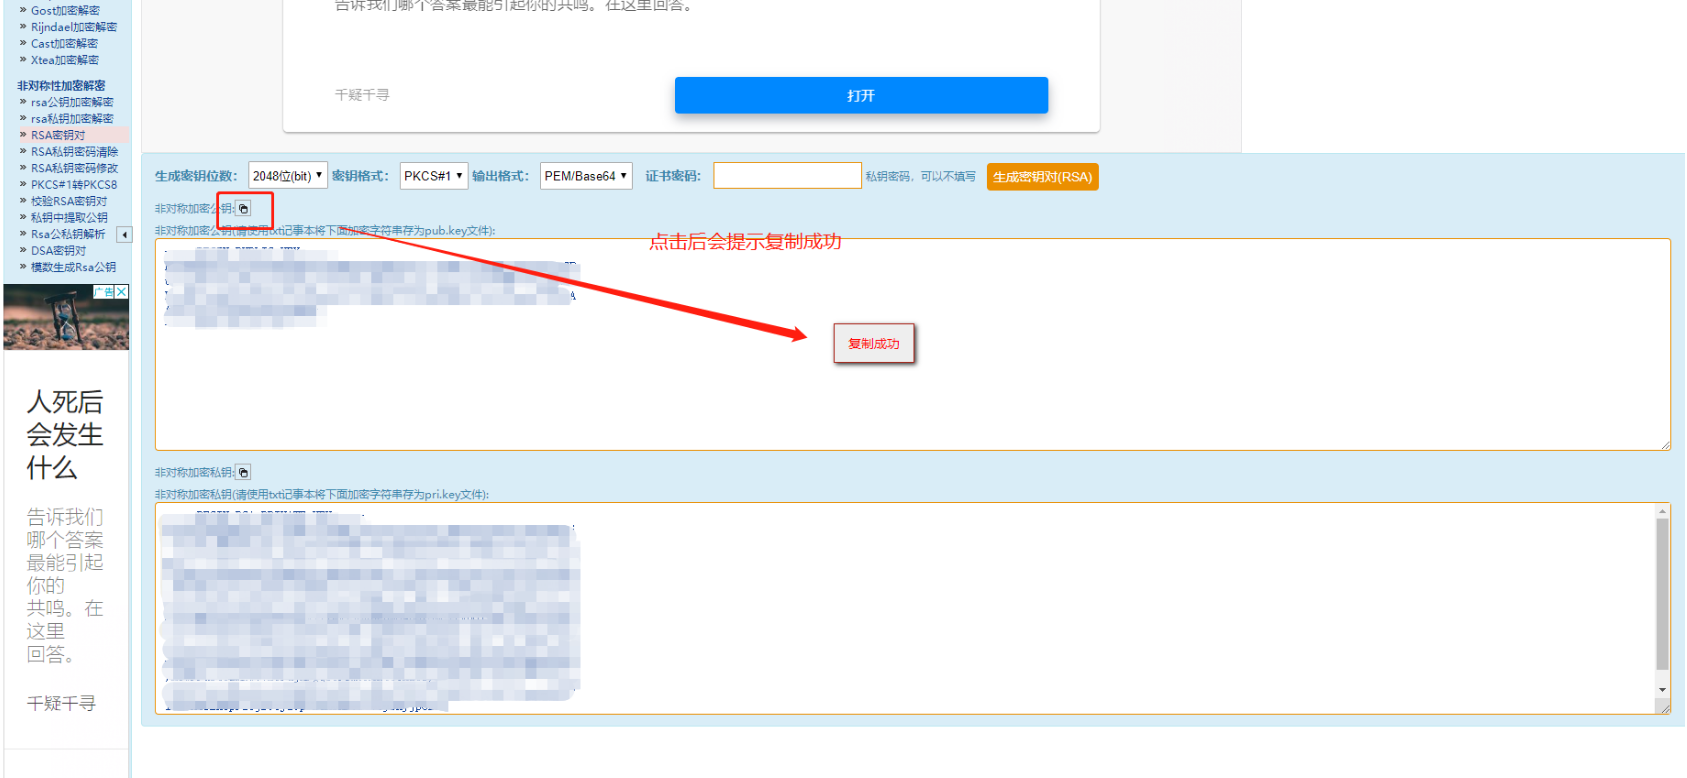
Task: Click the 千疑千寻 text in the top ad
Action: [x=362, y=95]
